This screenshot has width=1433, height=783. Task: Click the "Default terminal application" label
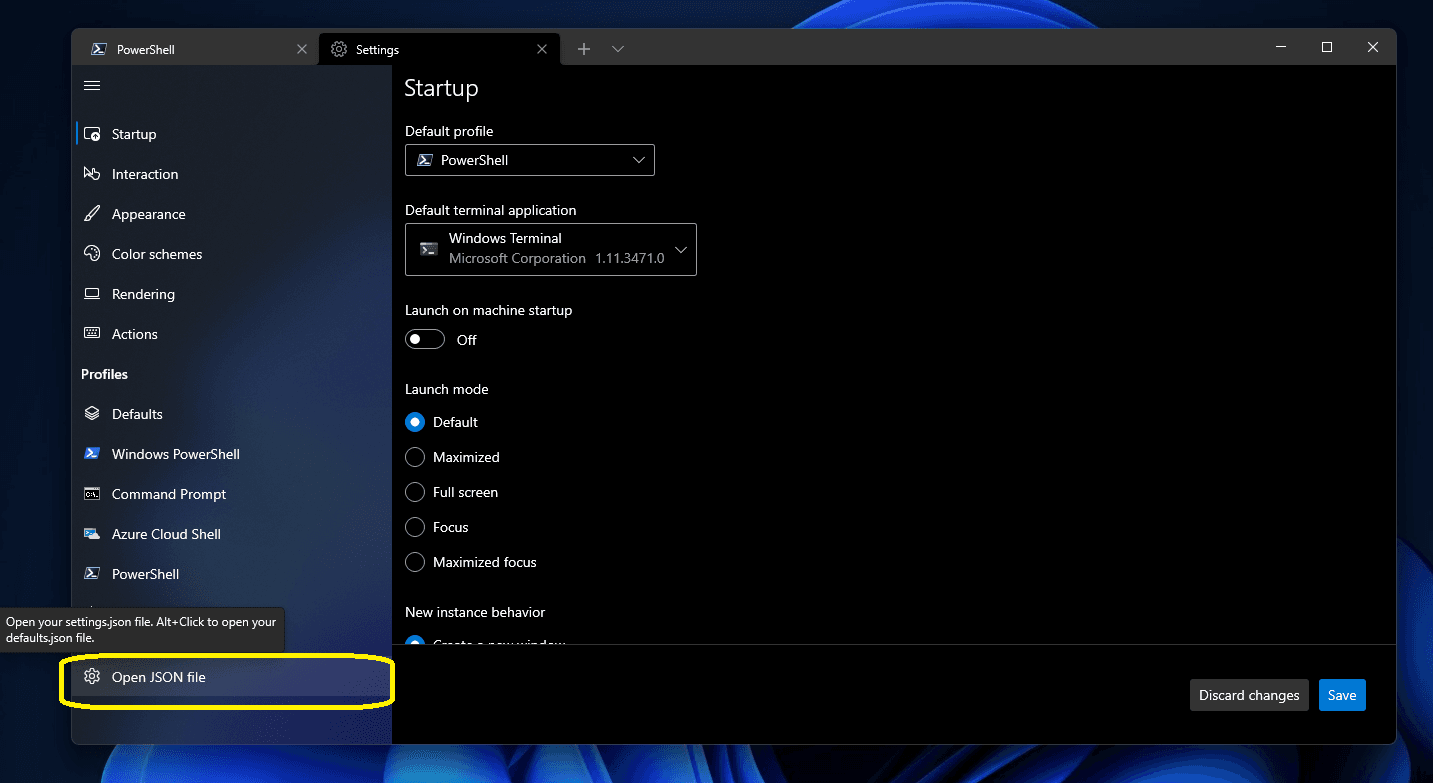click(x=491, y=210)
